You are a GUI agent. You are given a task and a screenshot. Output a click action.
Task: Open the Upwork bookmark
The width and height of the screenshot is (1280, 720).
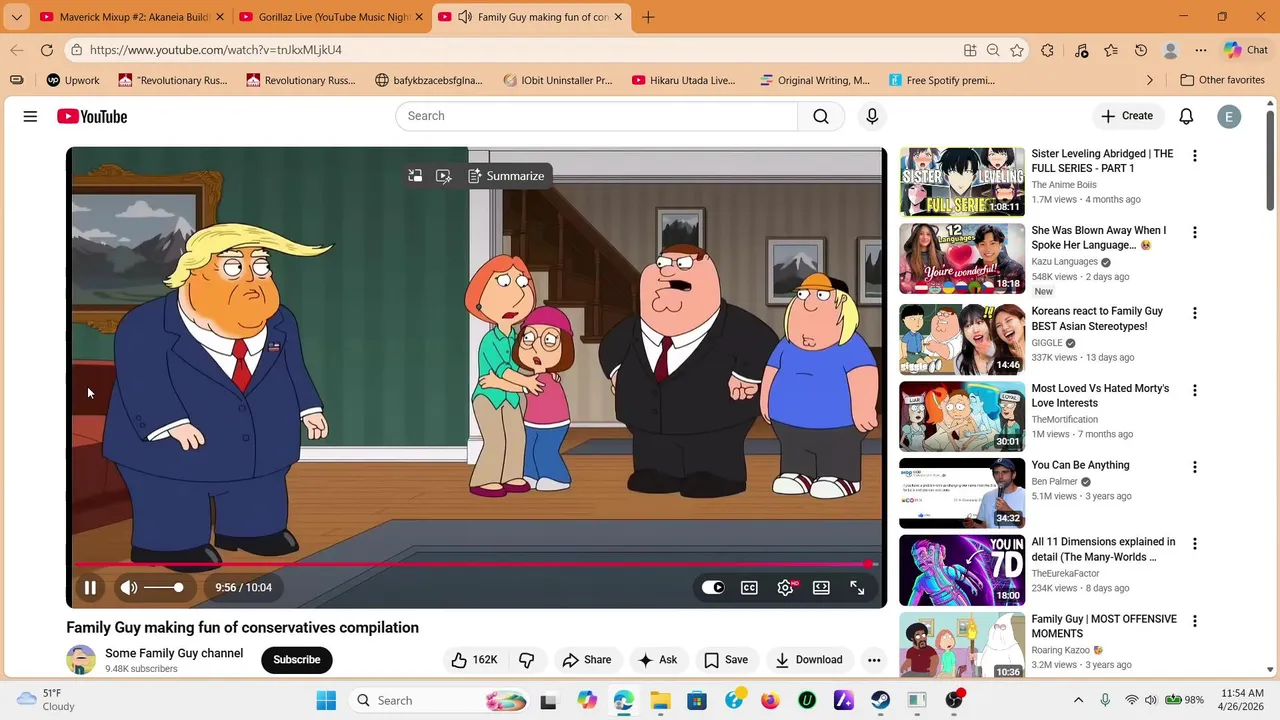point(72,80)
